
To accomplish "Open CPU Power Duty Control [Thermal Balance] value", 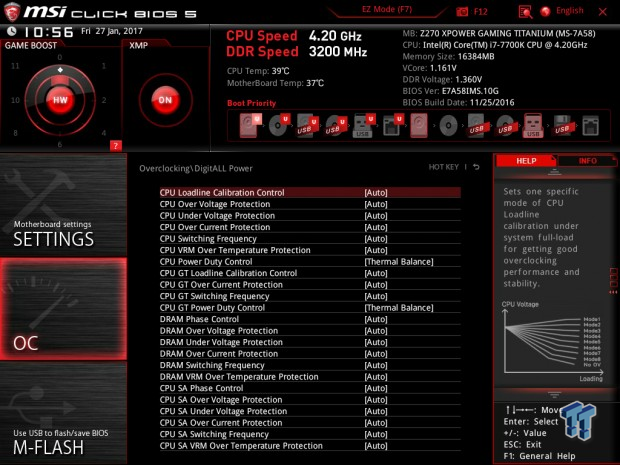I will point(399,262).
